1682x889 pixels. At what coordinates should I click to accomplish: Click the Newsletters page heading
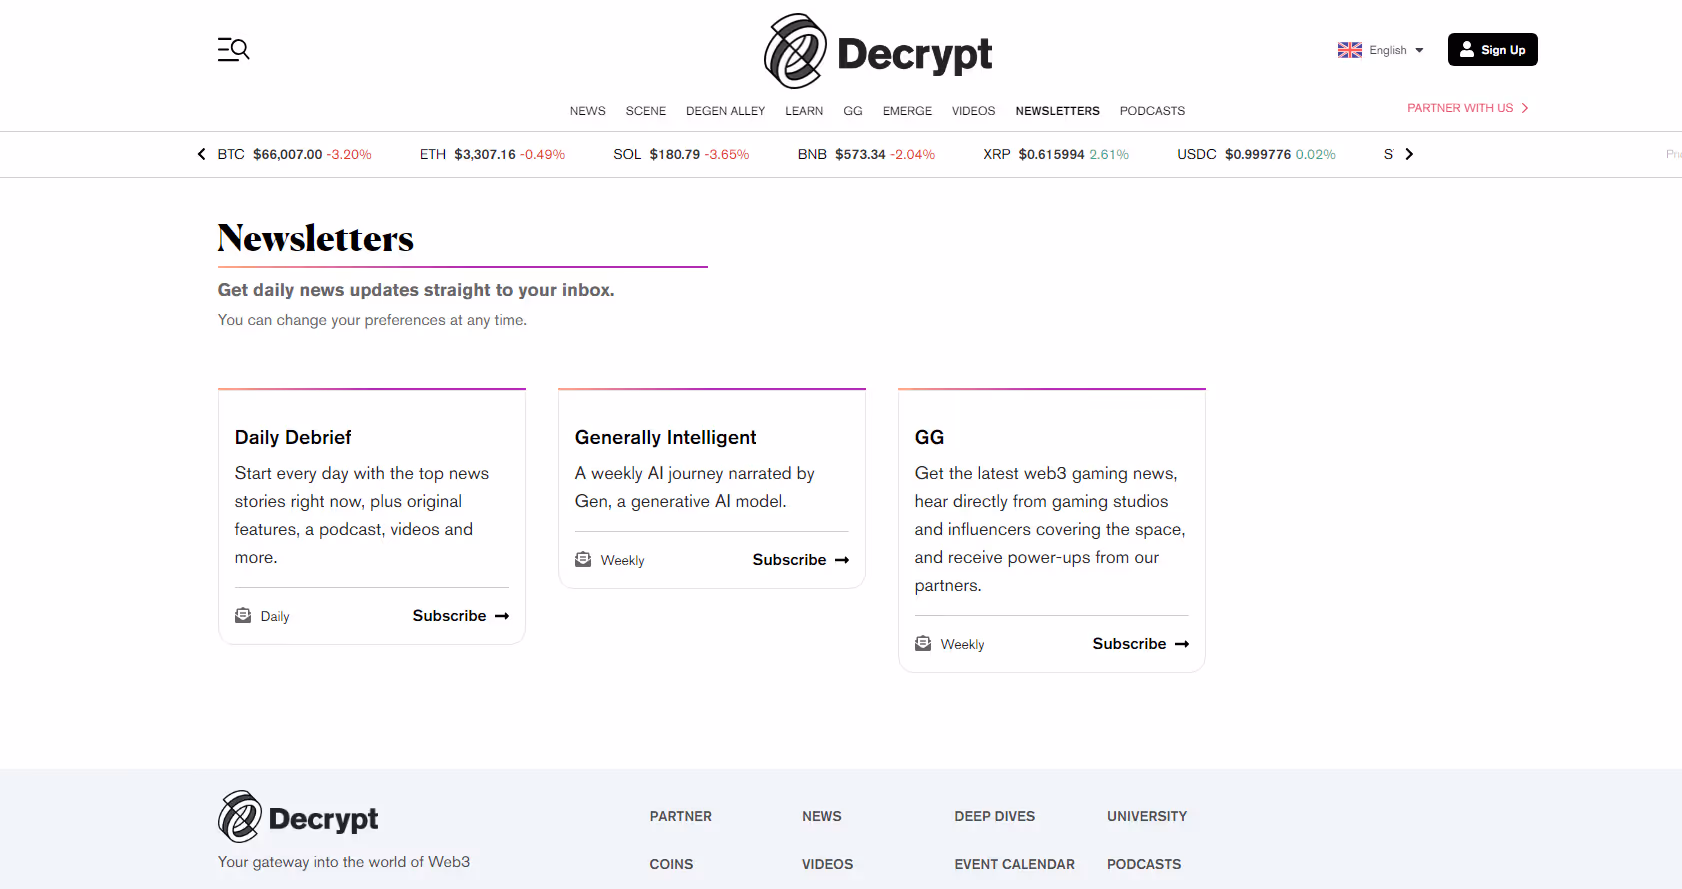point(316,238)
